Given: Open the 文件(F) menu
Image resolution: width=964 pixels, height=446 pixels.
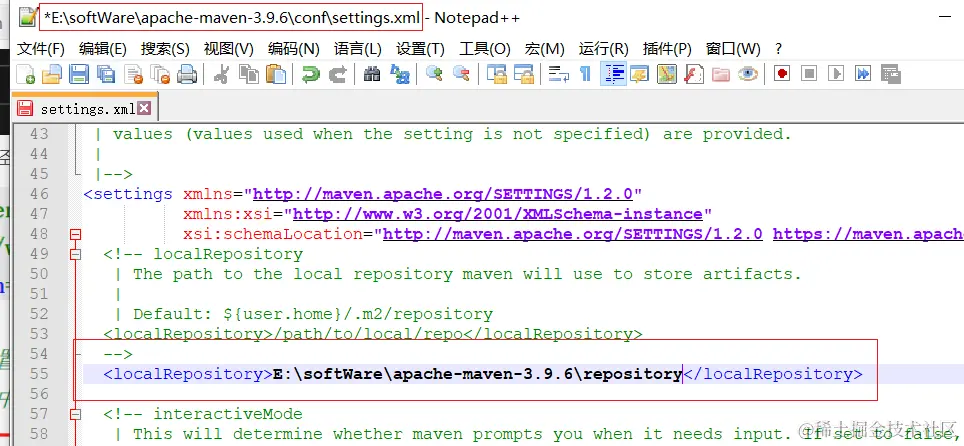Looking at the screenshot, I should click(41, 49).
